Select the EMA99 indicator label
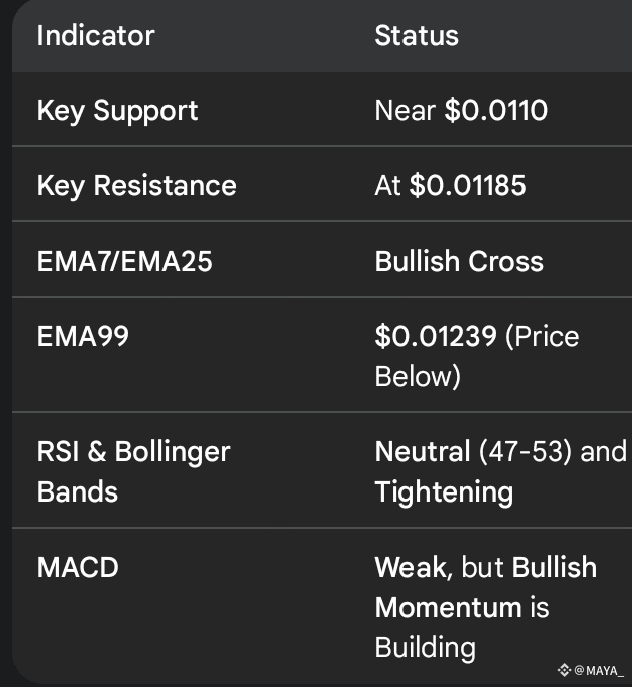This screenshot has width=632, height=687. tap(82, 336)
